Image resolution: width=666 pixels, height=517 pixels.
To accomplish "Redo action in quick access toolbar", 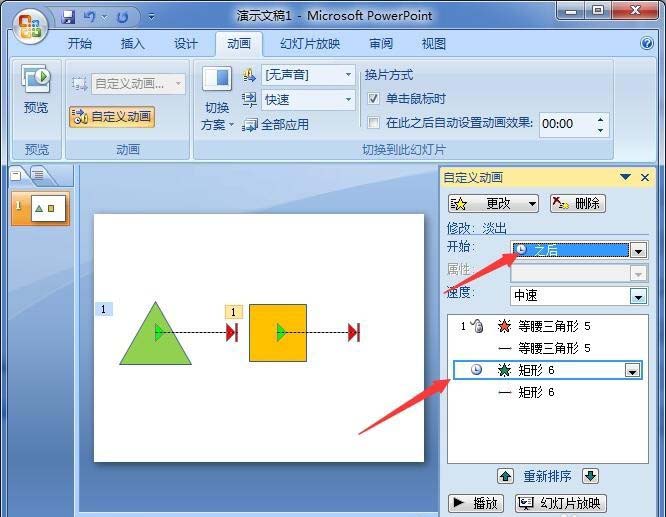I will 122,17.
